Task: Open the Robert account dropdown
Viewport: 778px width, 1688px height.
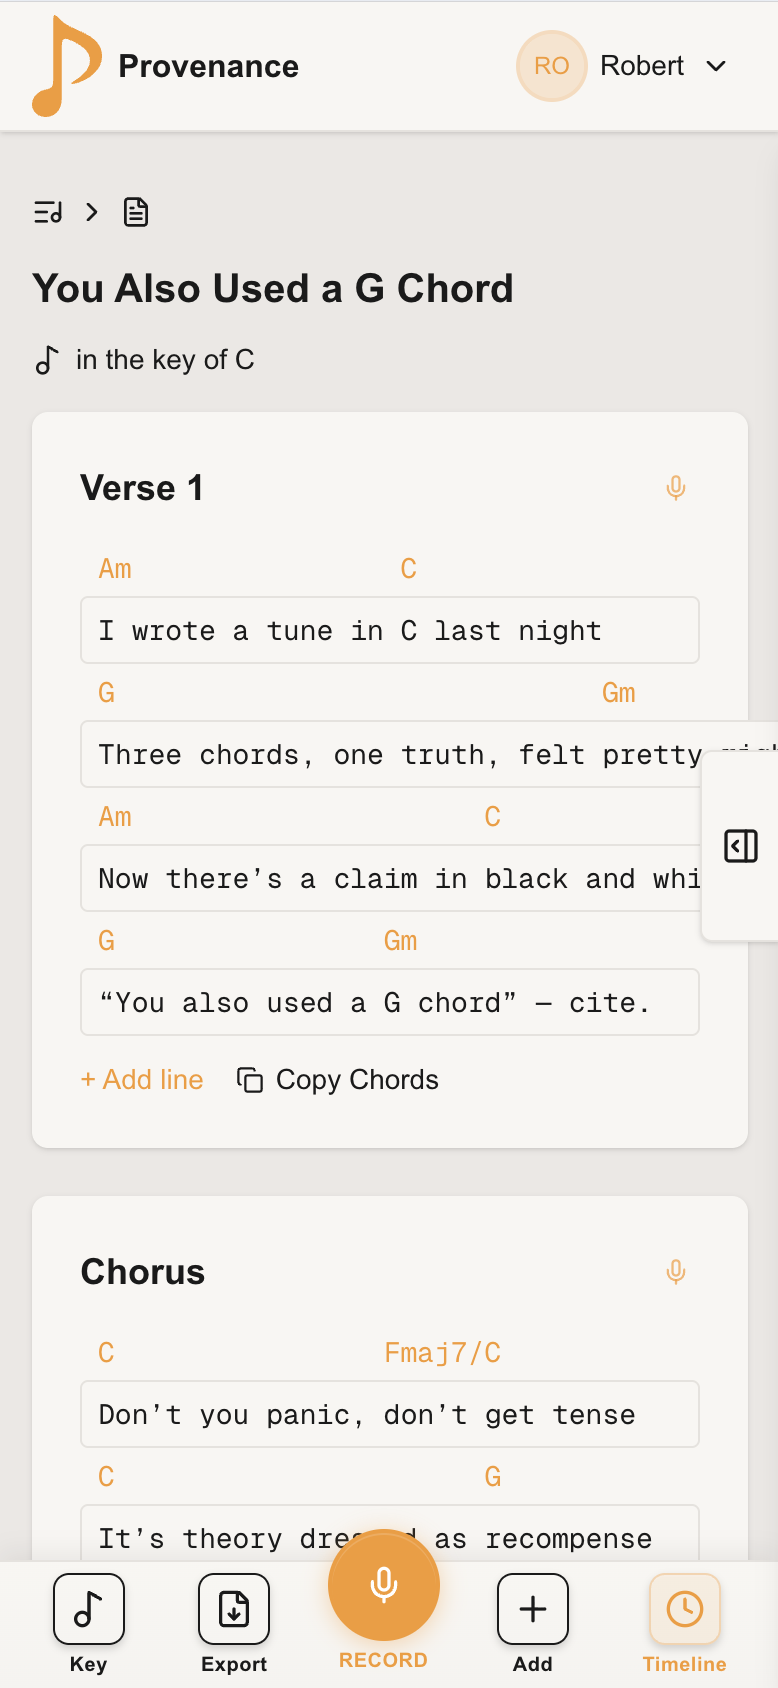Action: coord(716,66)
